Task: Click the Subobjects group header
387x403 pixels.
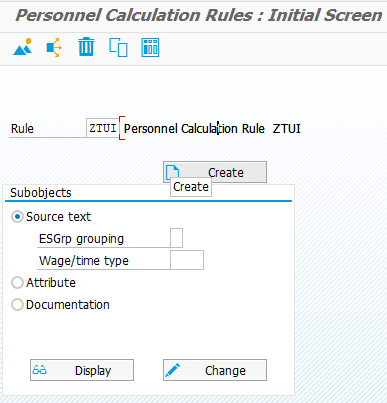Action: coord(41,193)
